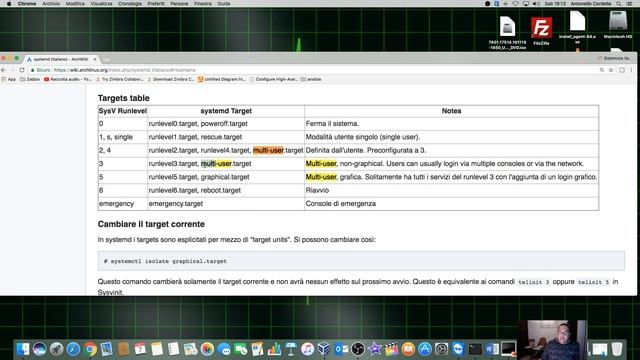
Task: Open the Messages bubble icon in Dock
Action: pos(224,349)
